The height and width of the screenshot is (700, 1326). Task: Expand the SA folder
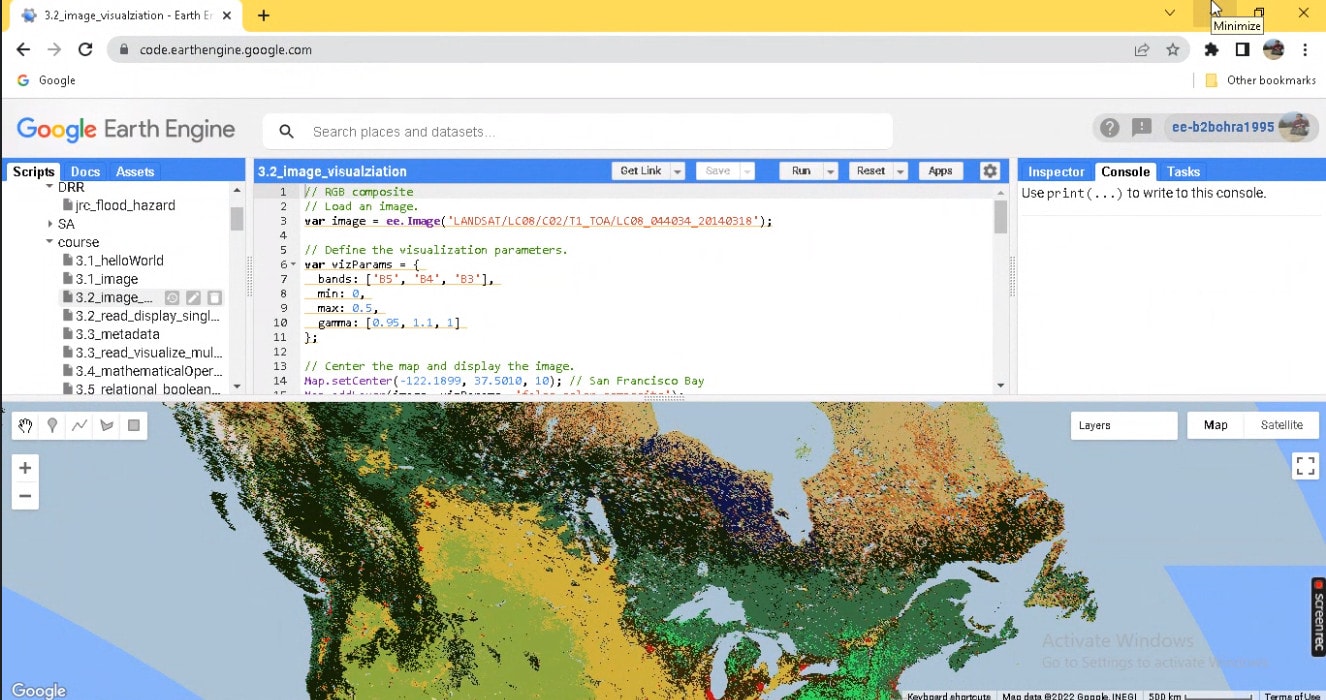pos(49,224)
